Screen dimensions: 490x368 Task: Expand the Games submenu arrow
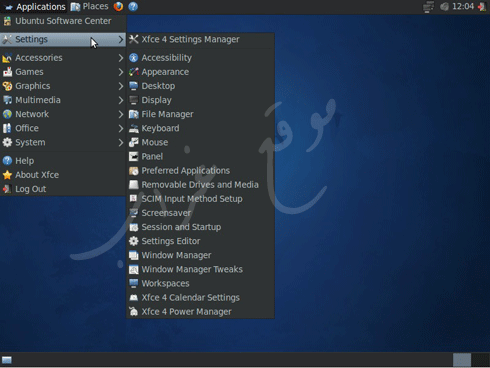pos(121,72)
